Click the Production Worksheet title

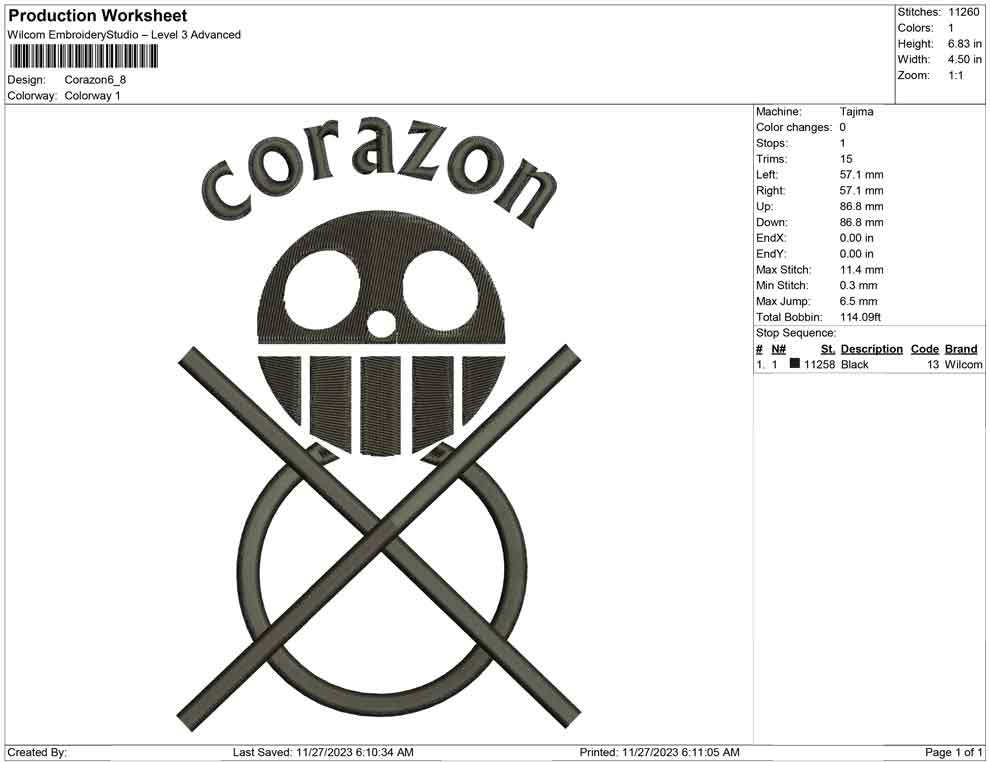tap(98, 16)
